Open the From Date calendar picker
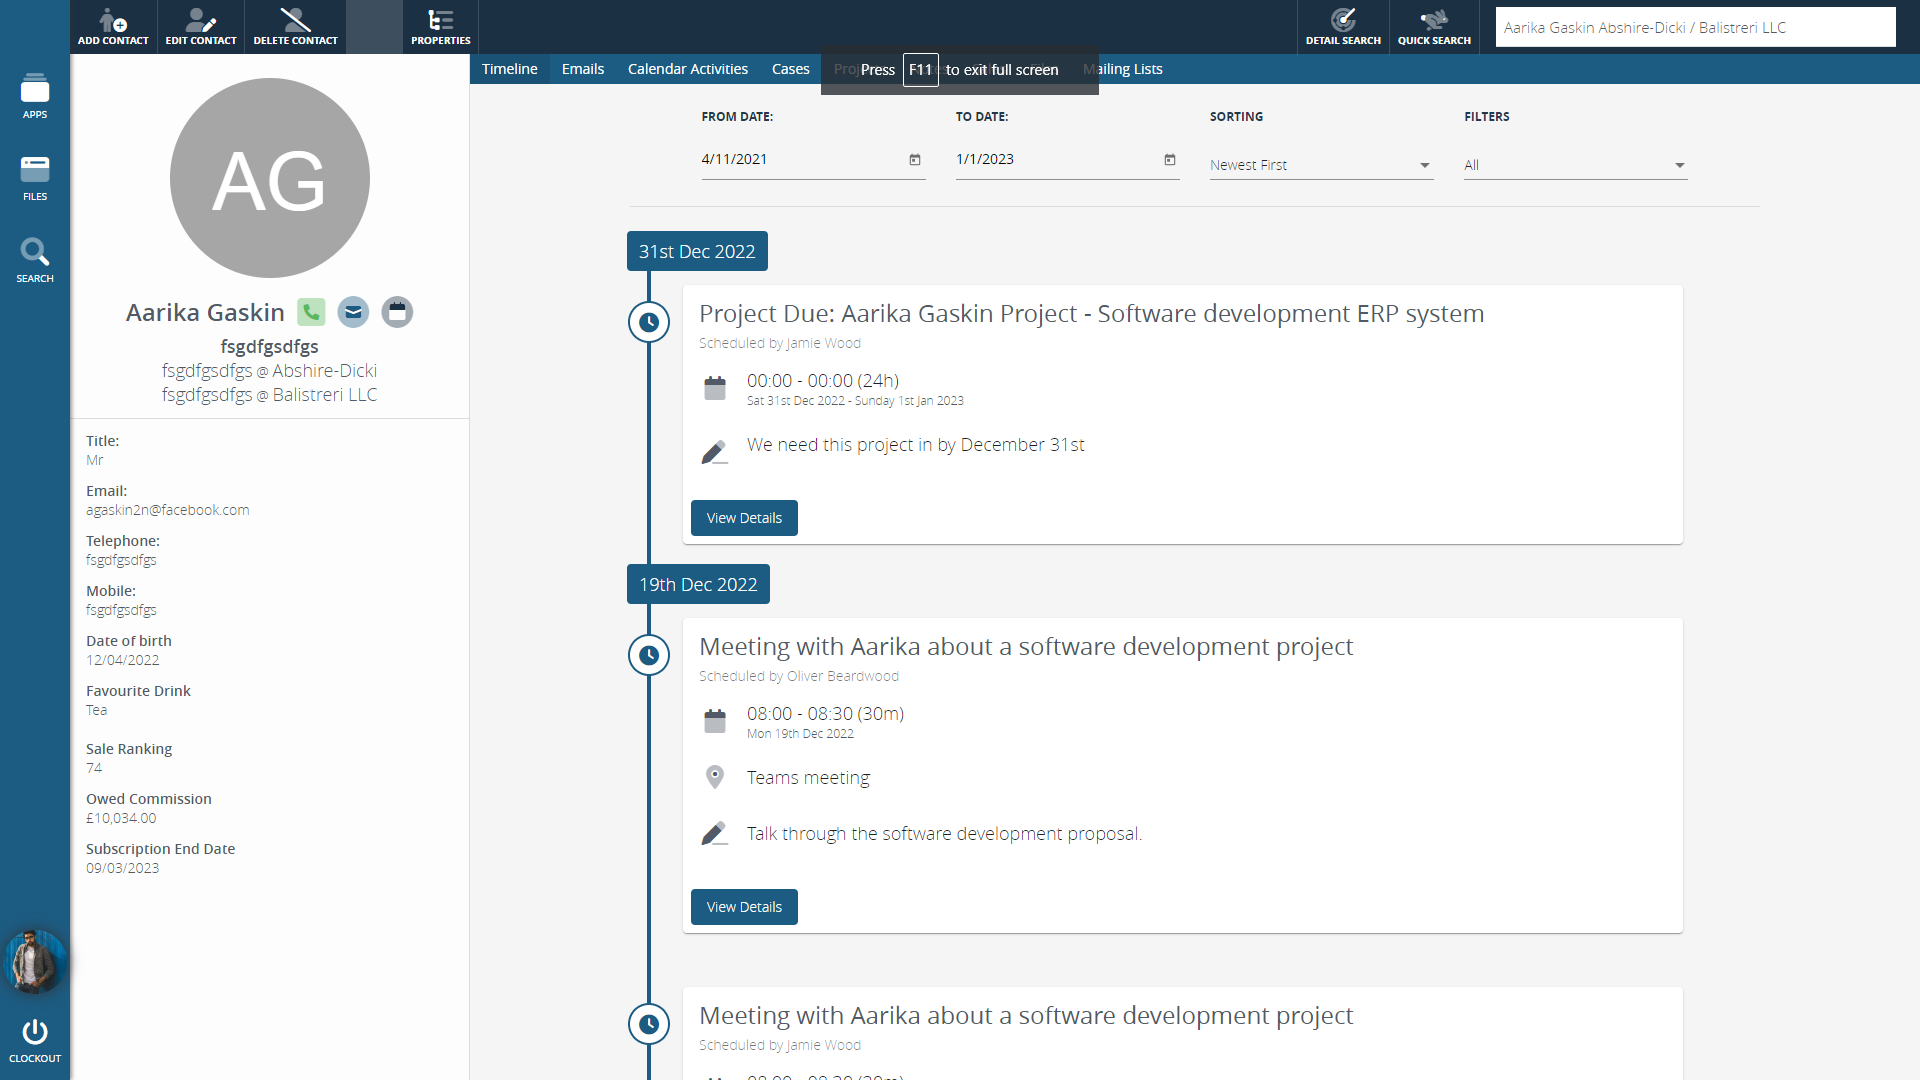This screenshot has height=1080, width=1920. (x=914, y=160)
